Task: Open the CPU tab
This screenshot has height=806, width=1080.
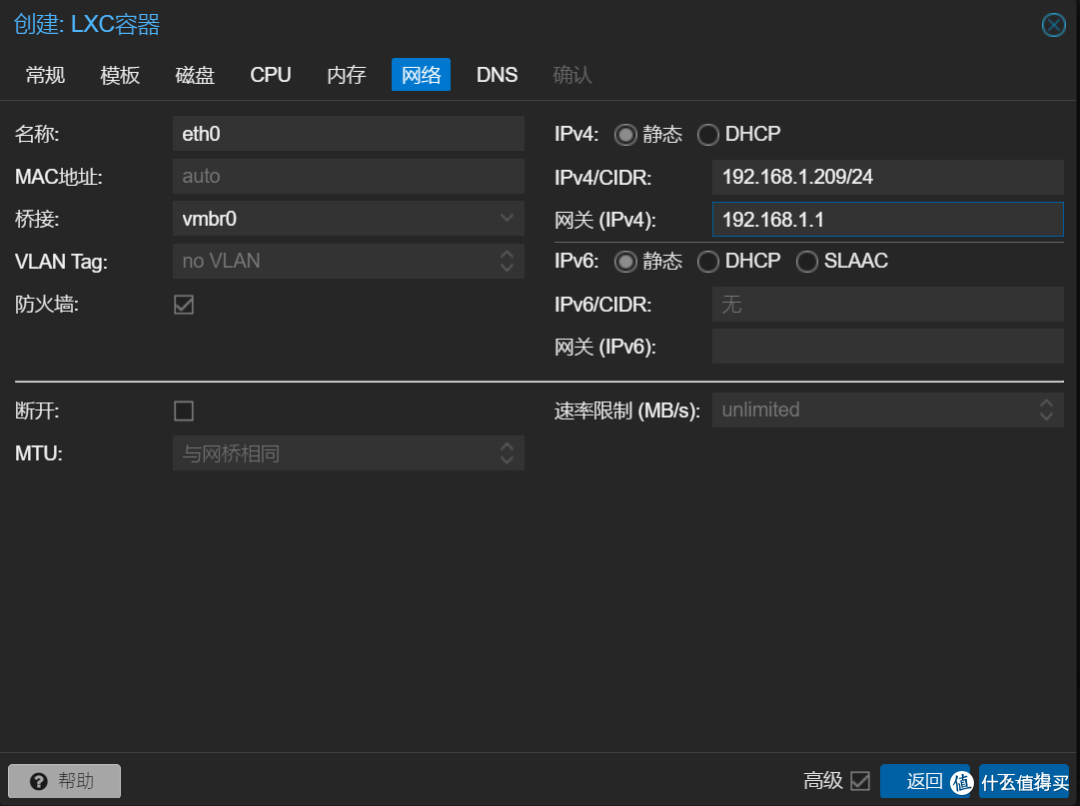Action: coord(270,75)
